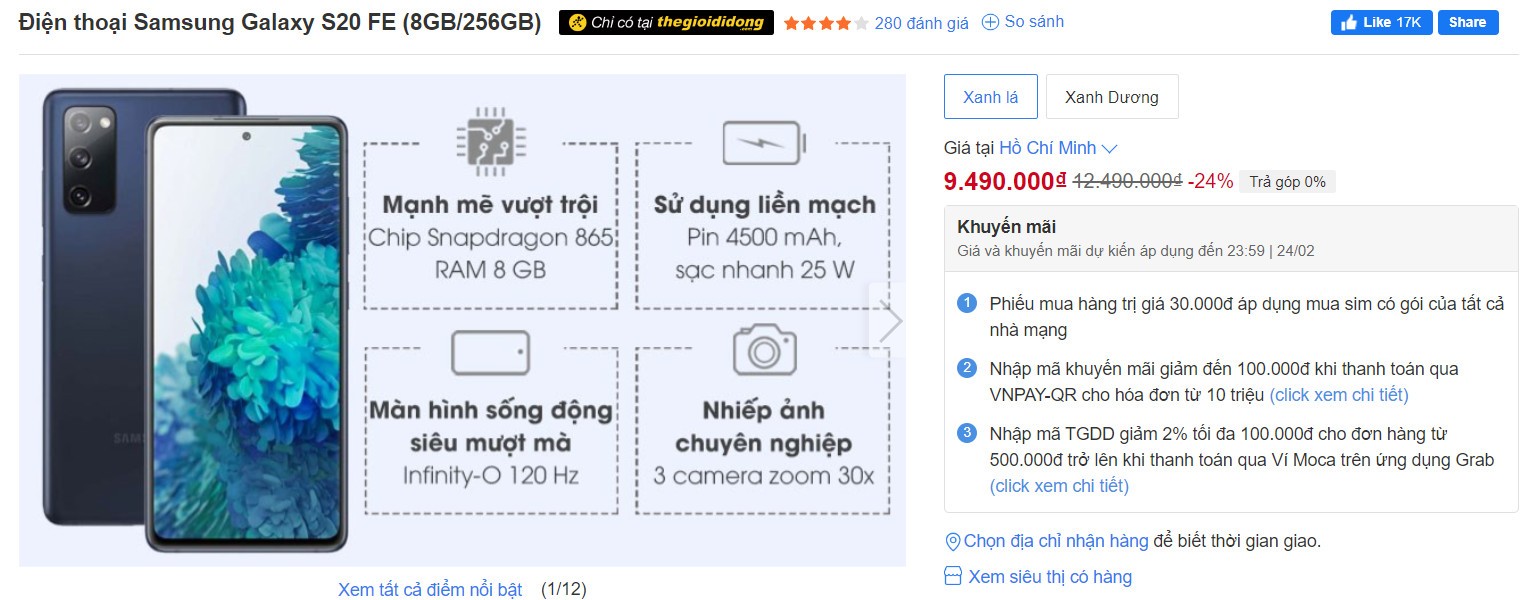
Task: Click the chevron beside Hồ Chí Minh
Action: [x=1109, y=149]
